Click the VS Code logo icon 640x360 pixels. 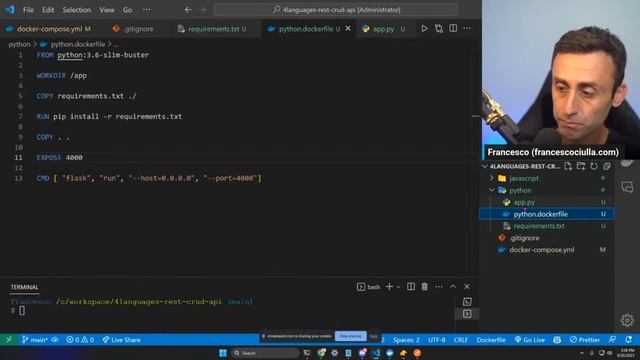tap(10, 9)
